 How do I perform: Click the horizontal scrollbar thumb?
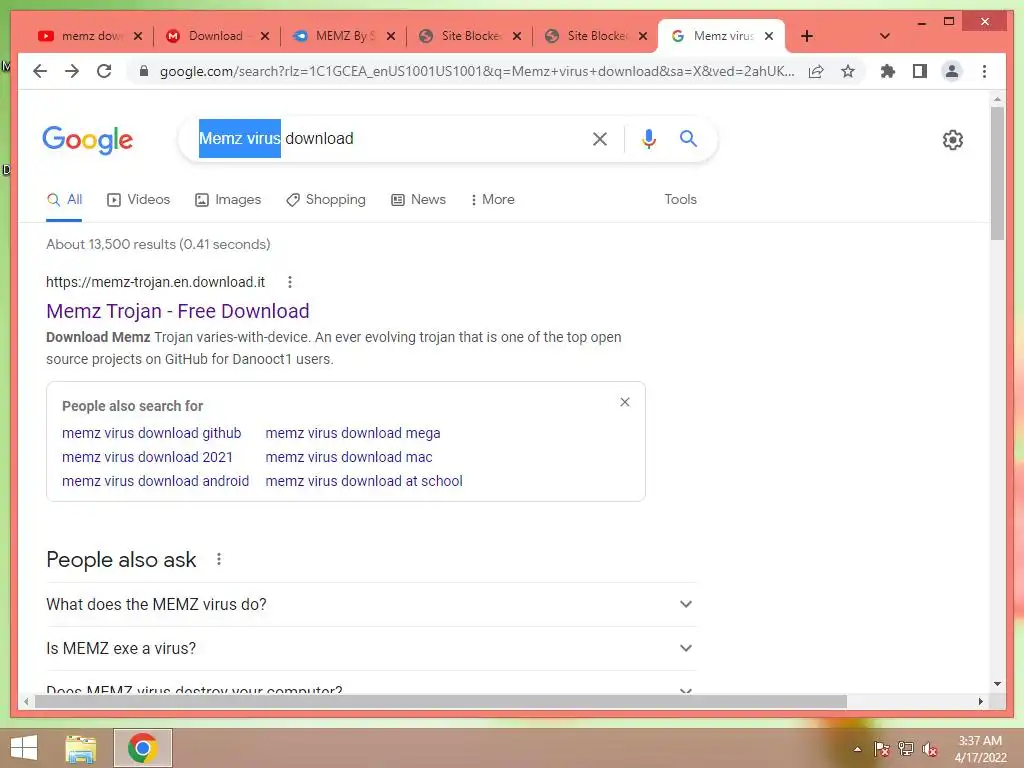(441, 701)
